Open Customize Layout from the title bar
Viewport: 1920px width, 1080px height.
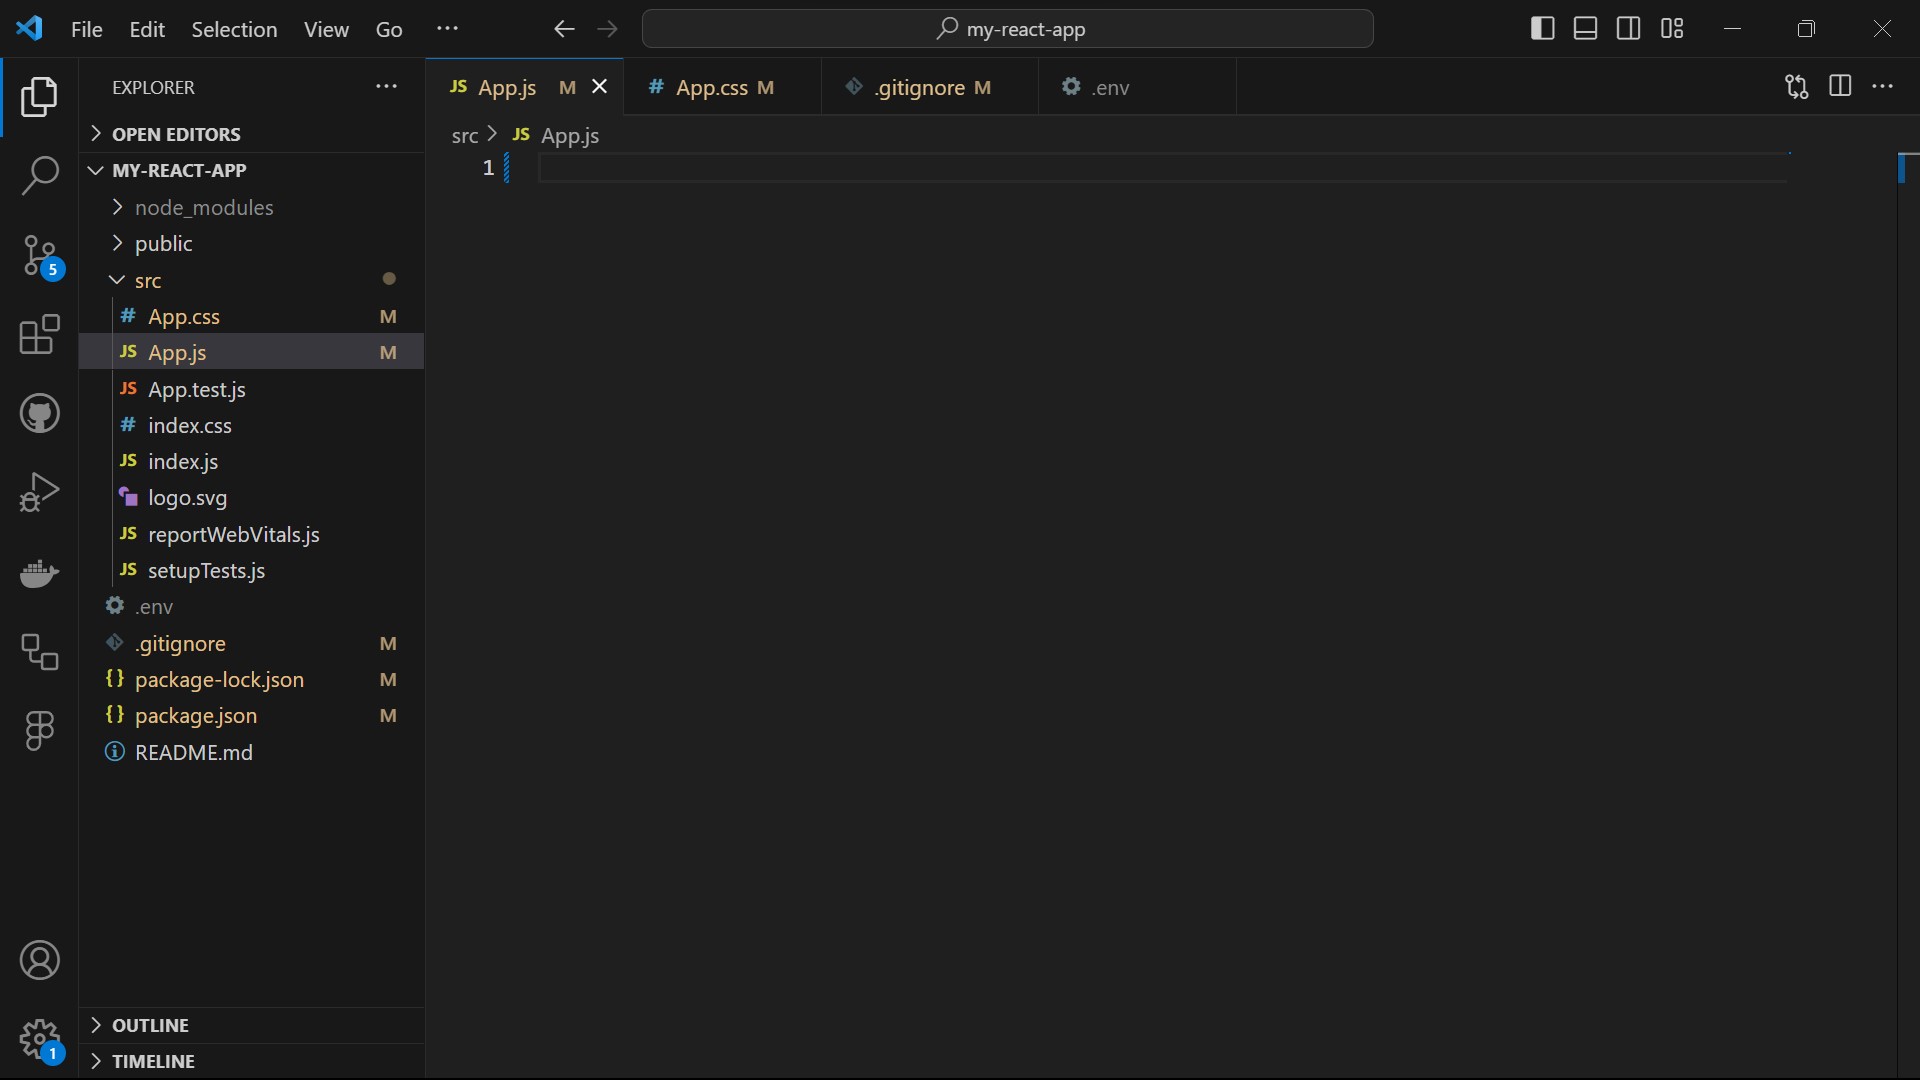pyautogui.click(x=1672, y=29)
